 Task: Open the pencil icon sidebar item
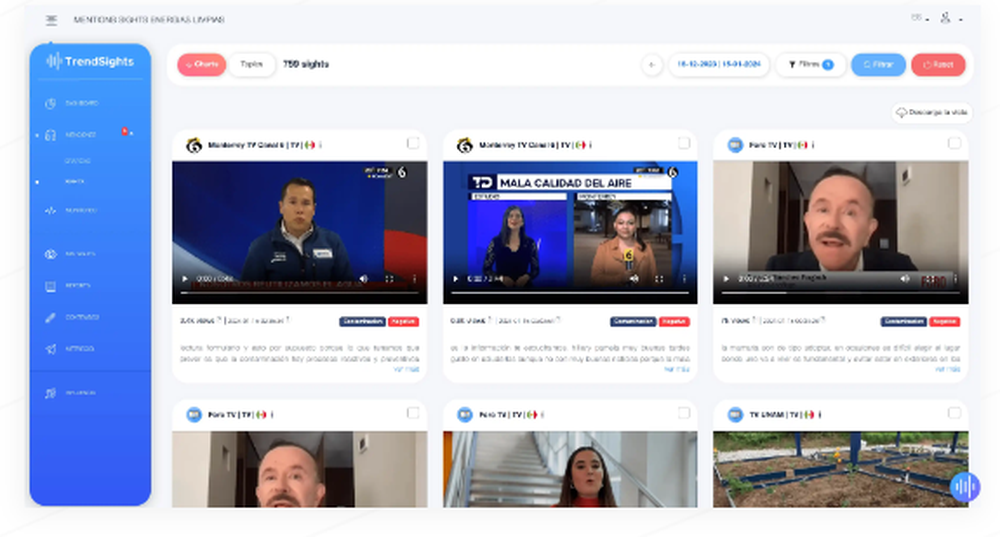(x=50, y=318)
